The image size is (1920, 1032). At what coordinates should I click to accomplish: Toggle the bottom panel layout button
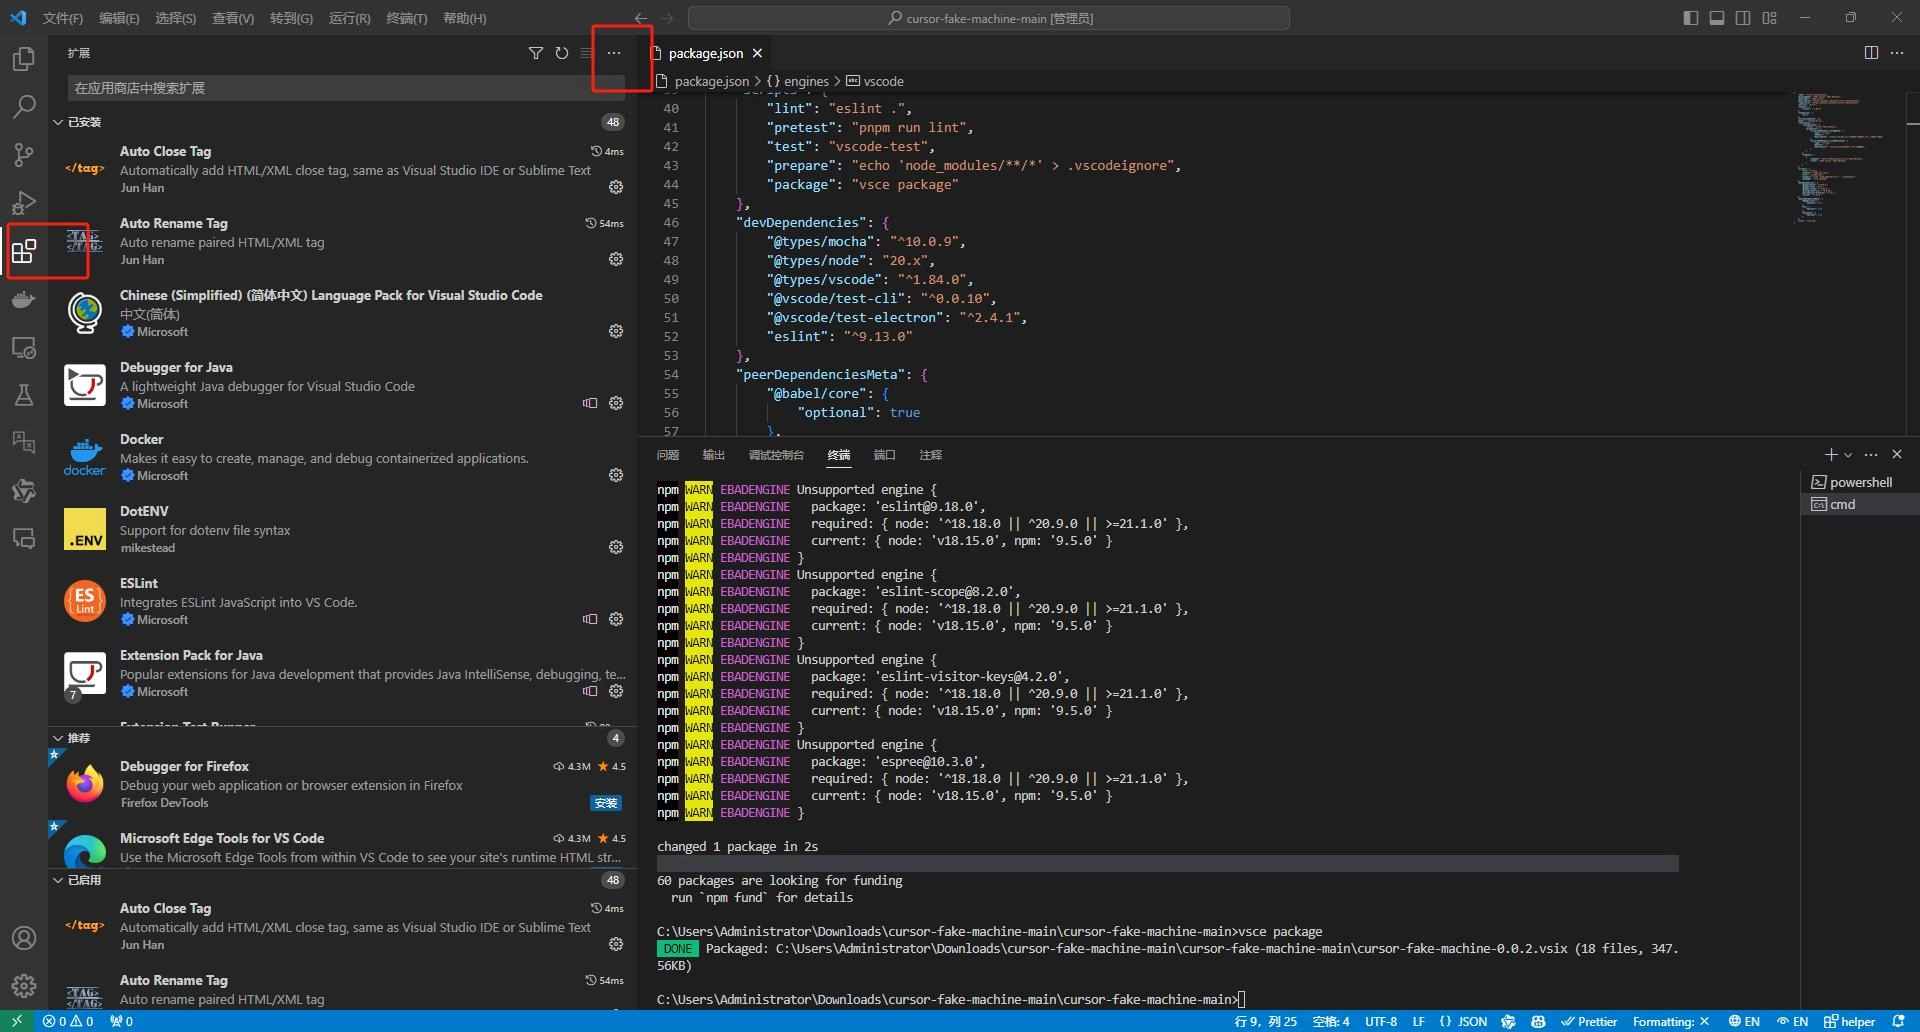[x=1717, y=18]
